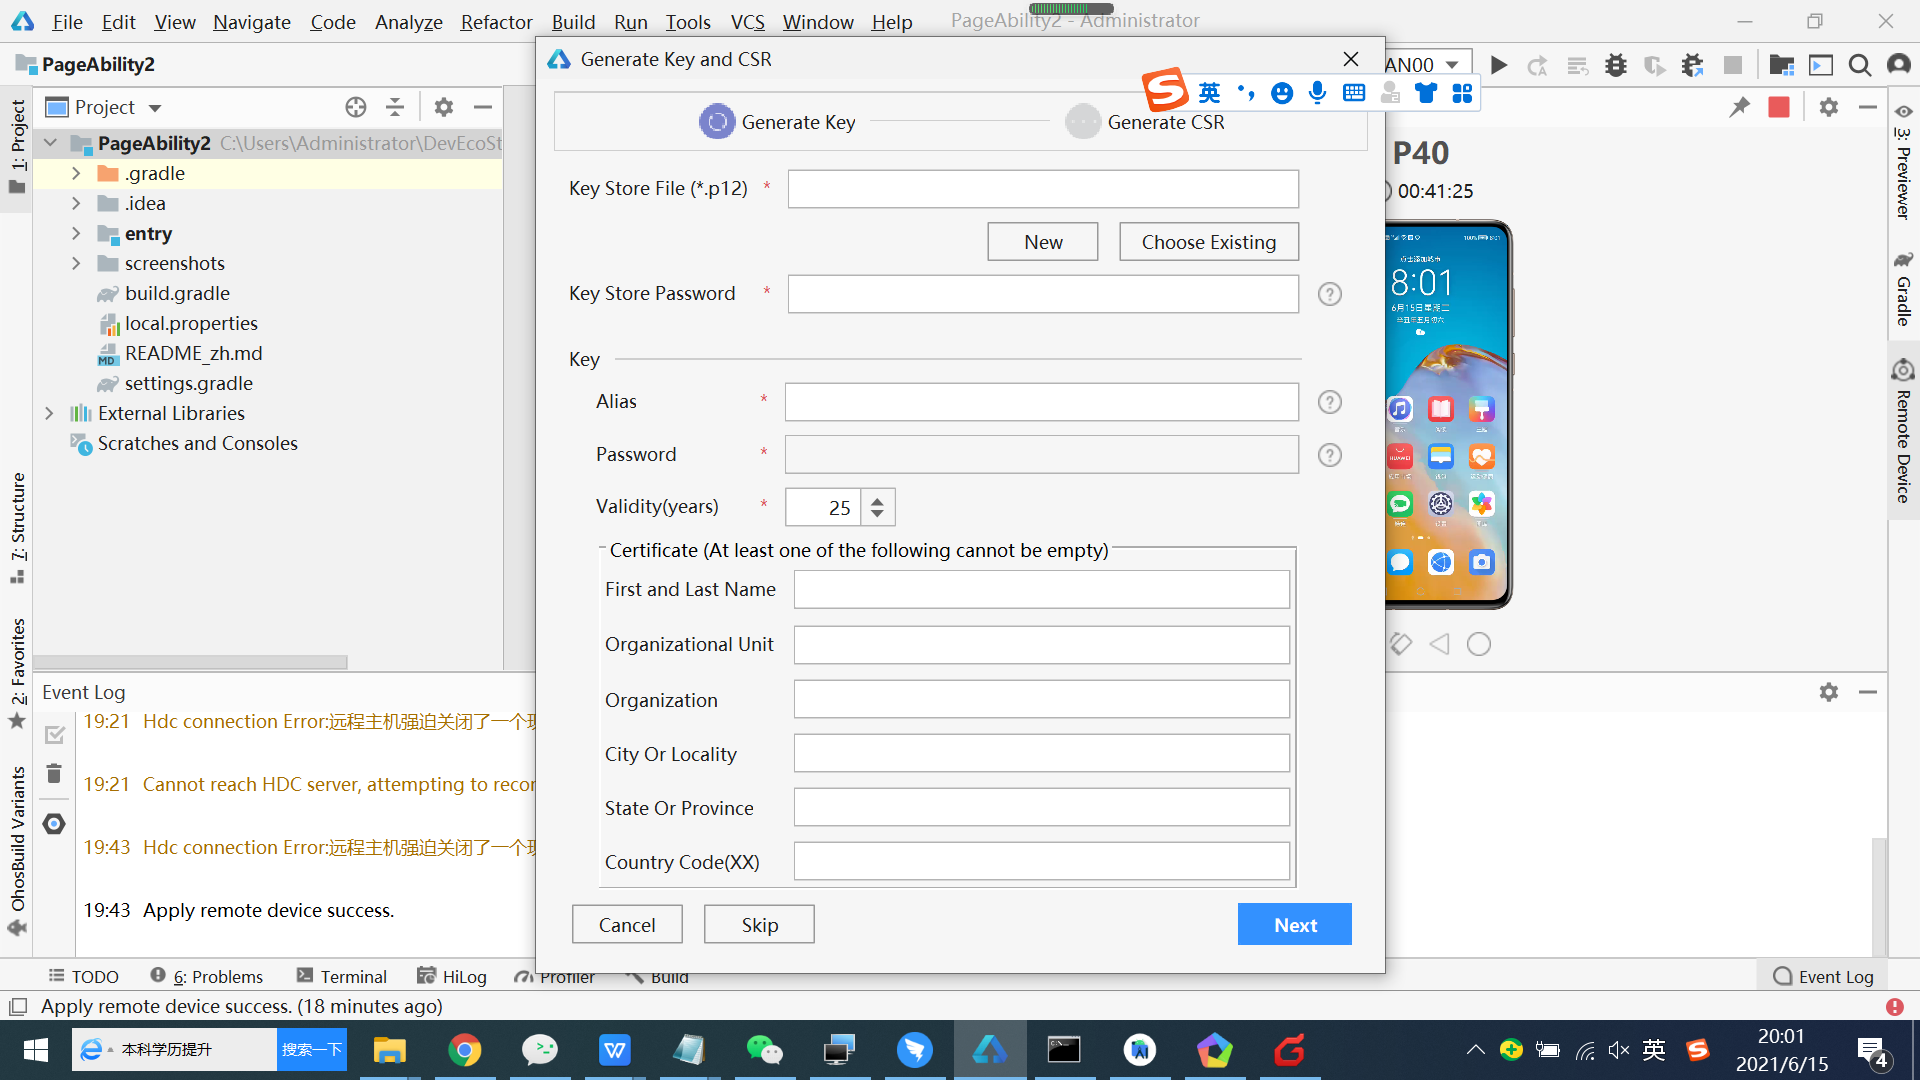Click the Run play button in toolbar
Viewport: 1920px width, 1080px height.
(x=1498, y=65)
